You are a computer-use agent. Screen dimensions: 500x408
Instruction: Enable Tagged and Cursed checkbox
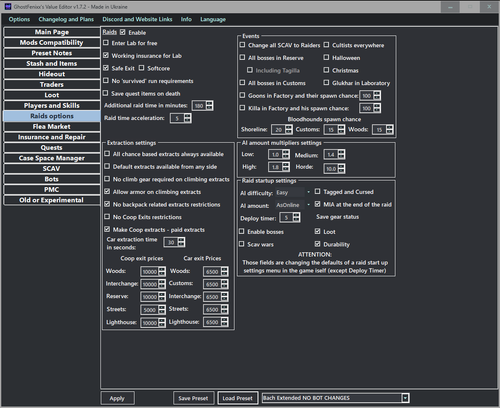[x=318, y=191]
